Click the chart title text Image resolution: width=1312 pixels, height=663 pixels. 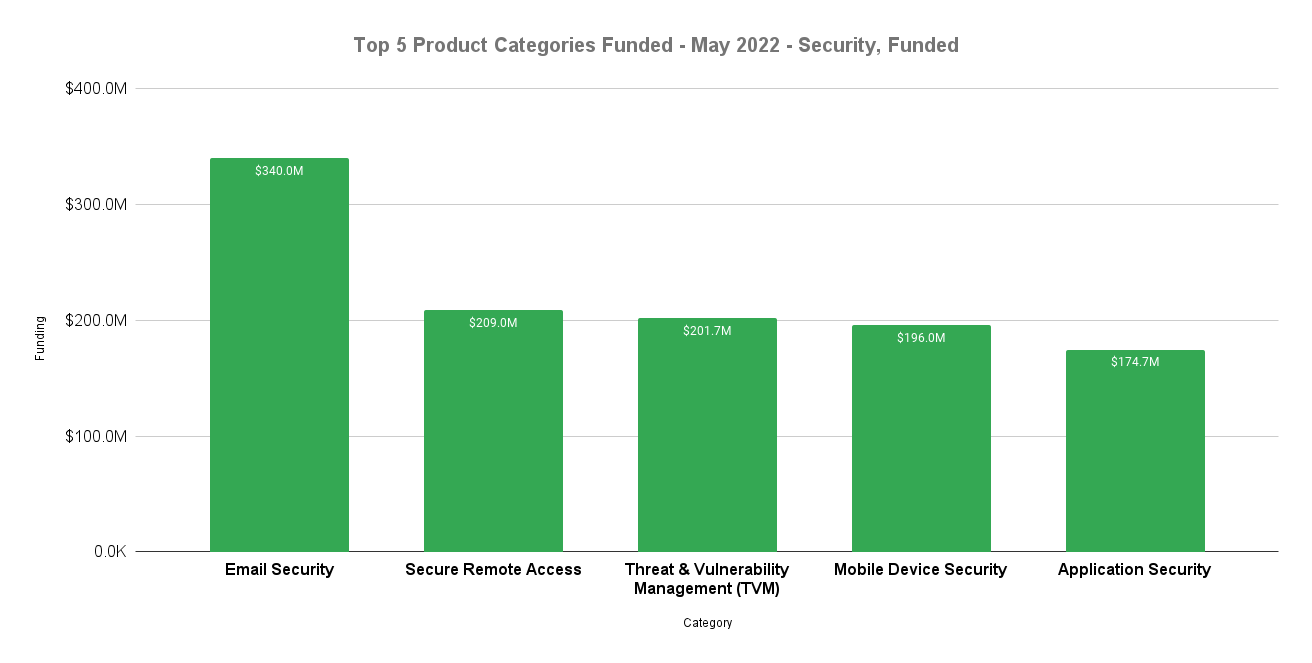tap(655, 45)
